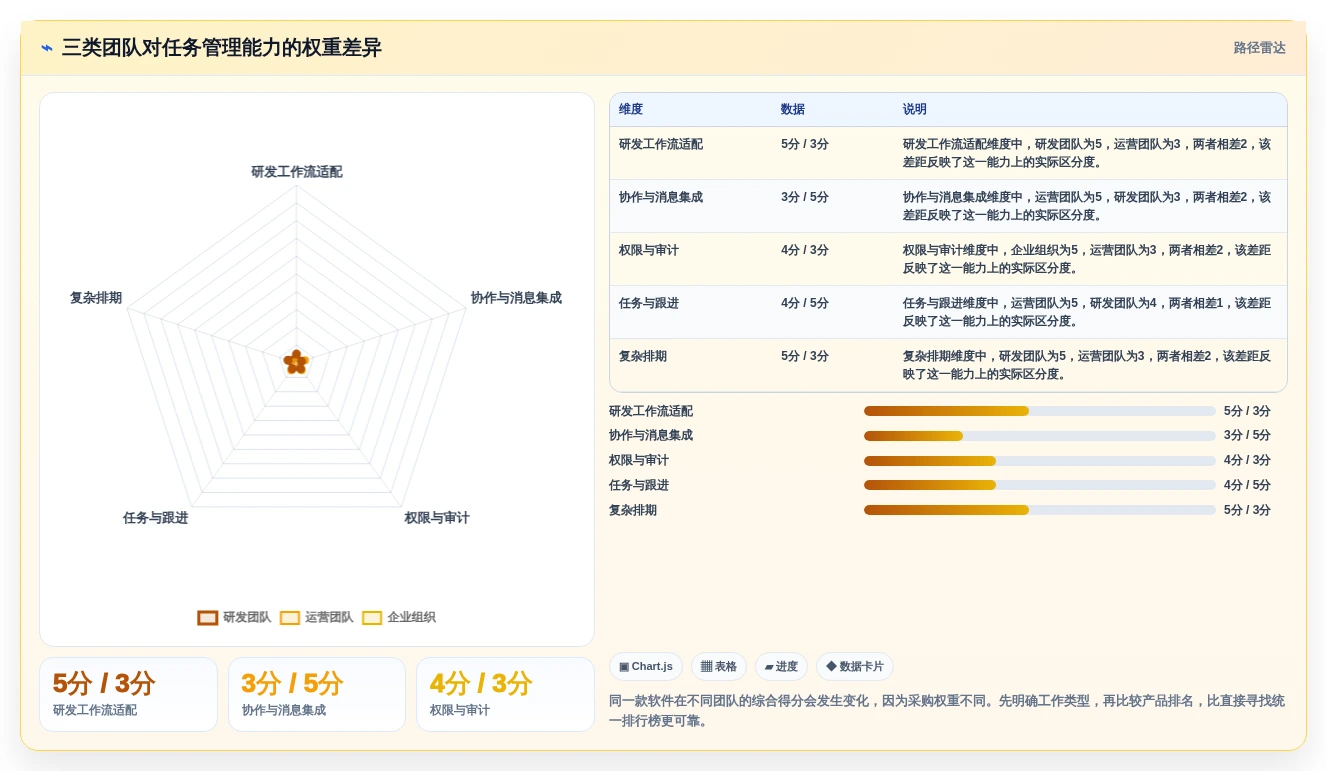The width and height of the screenshot is (1327, 771).
Task: Select the 进度 tag chip
Action: coord(781,667)
